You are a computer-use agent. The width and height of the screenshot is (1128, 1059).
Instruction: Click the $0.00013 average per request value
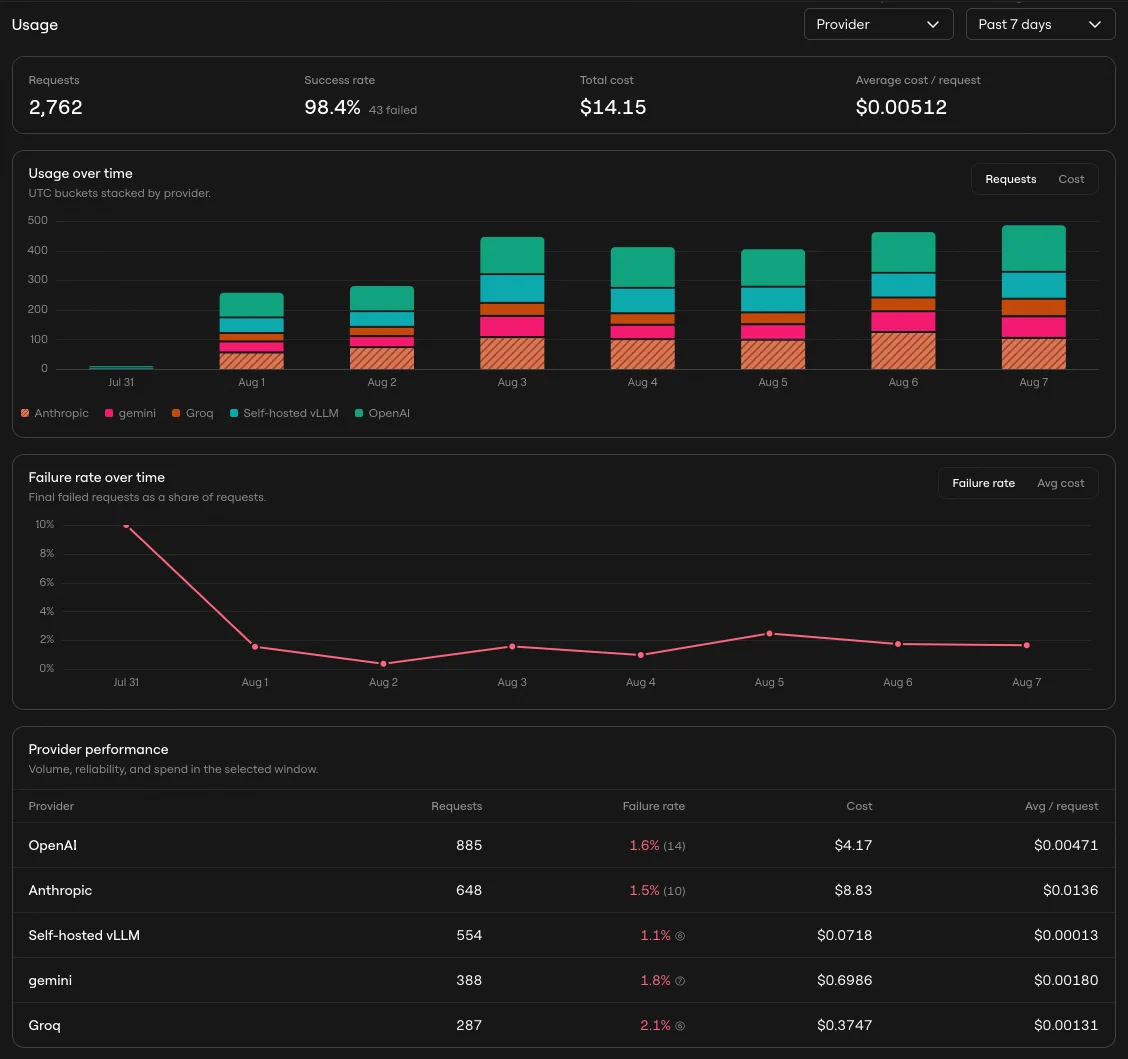(x=1066, y=935)
